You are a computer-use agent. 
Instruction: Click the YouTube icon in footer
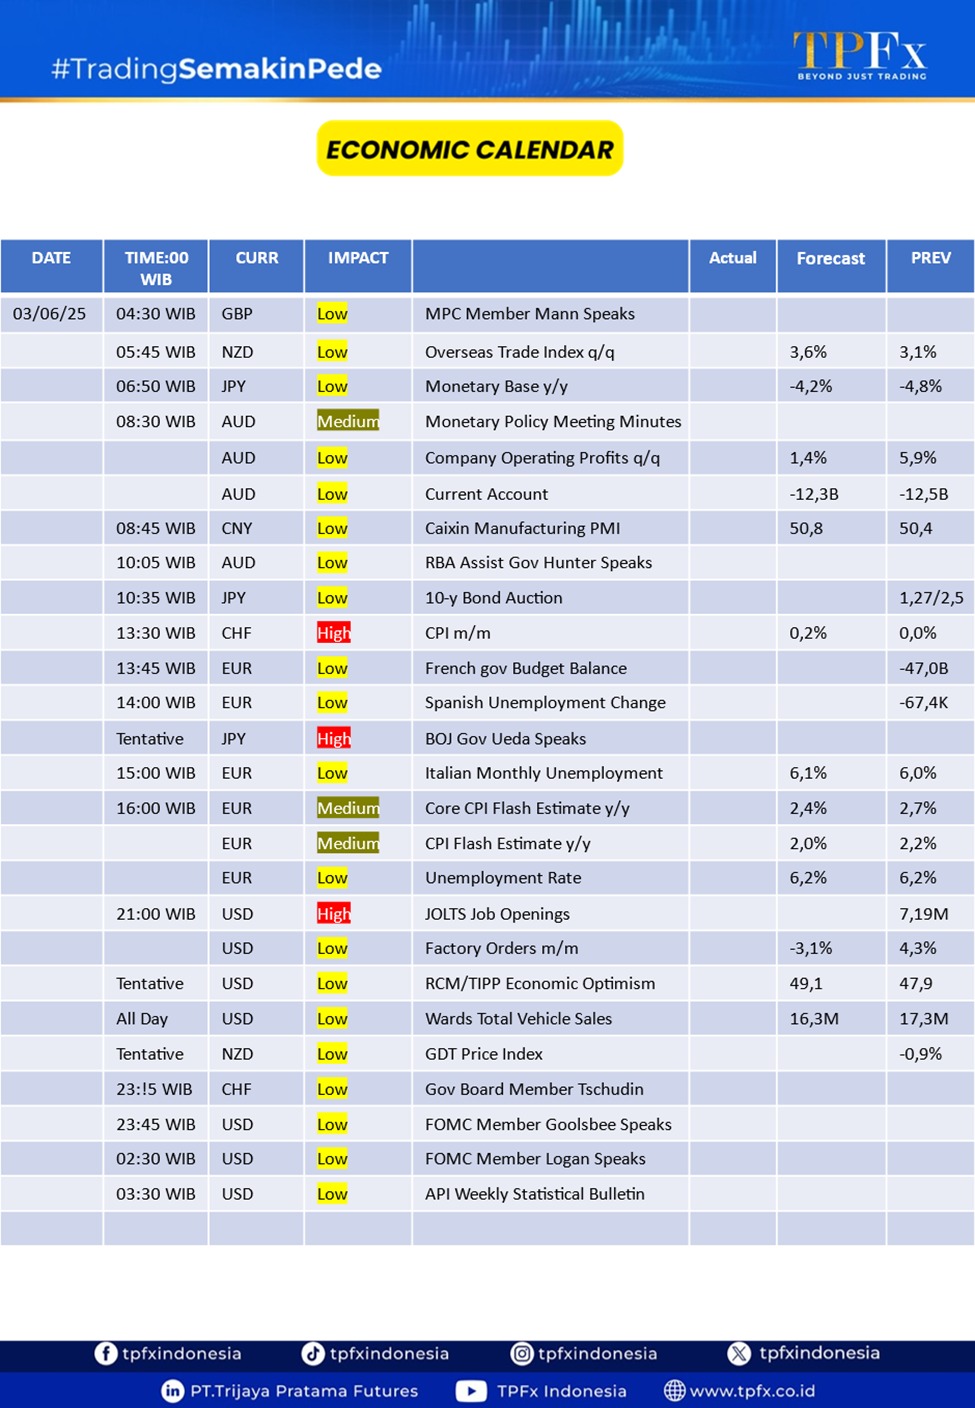[x=471, y=1391]
